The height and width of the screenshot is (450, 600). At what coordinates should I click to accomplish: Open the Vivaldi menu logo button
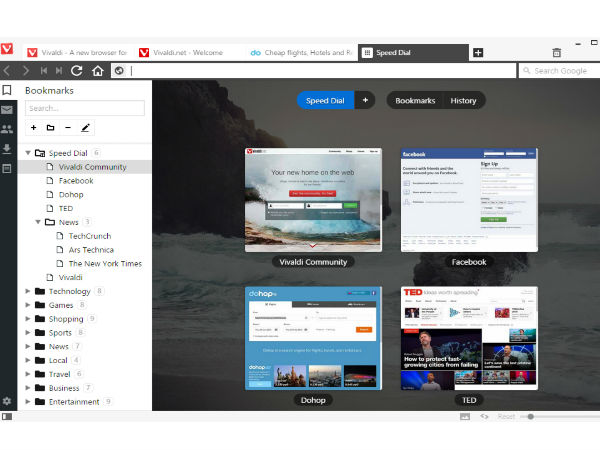coord(7,49)
